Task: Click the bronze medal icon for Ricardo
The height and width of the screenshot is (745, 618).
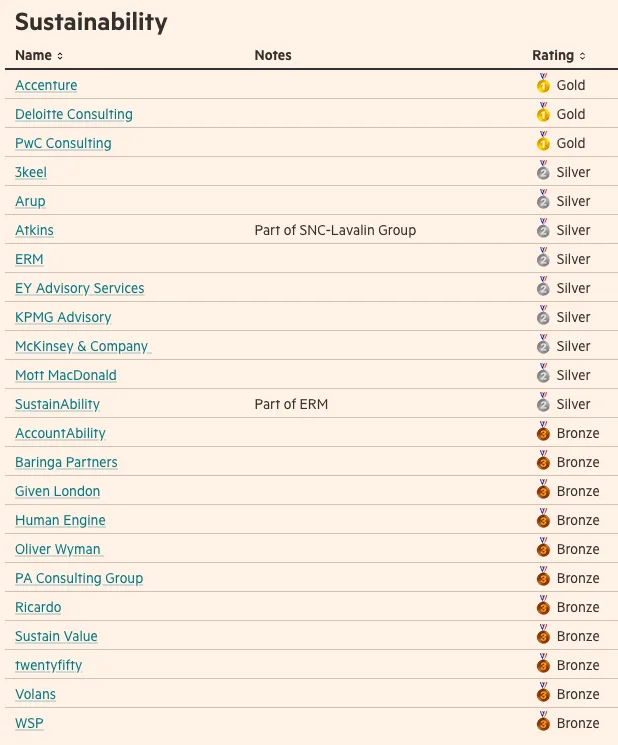Action: [543, 605]
